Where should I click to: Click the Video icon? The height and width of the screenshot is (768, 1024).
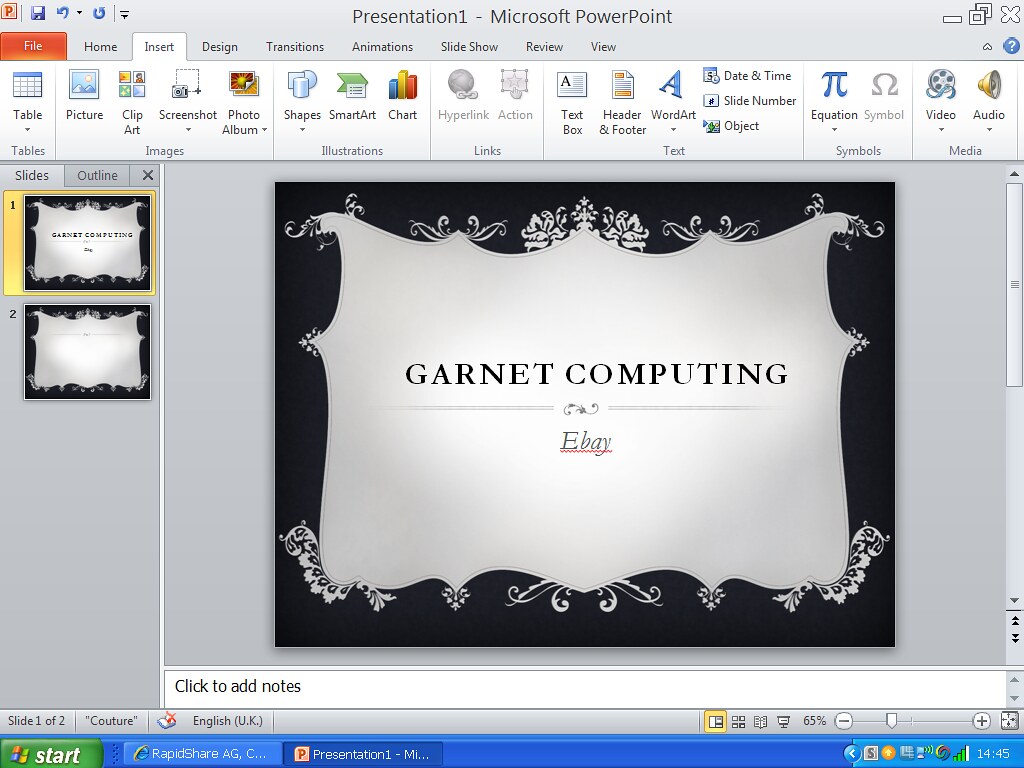pyautogui.click(x=940, y=85)
